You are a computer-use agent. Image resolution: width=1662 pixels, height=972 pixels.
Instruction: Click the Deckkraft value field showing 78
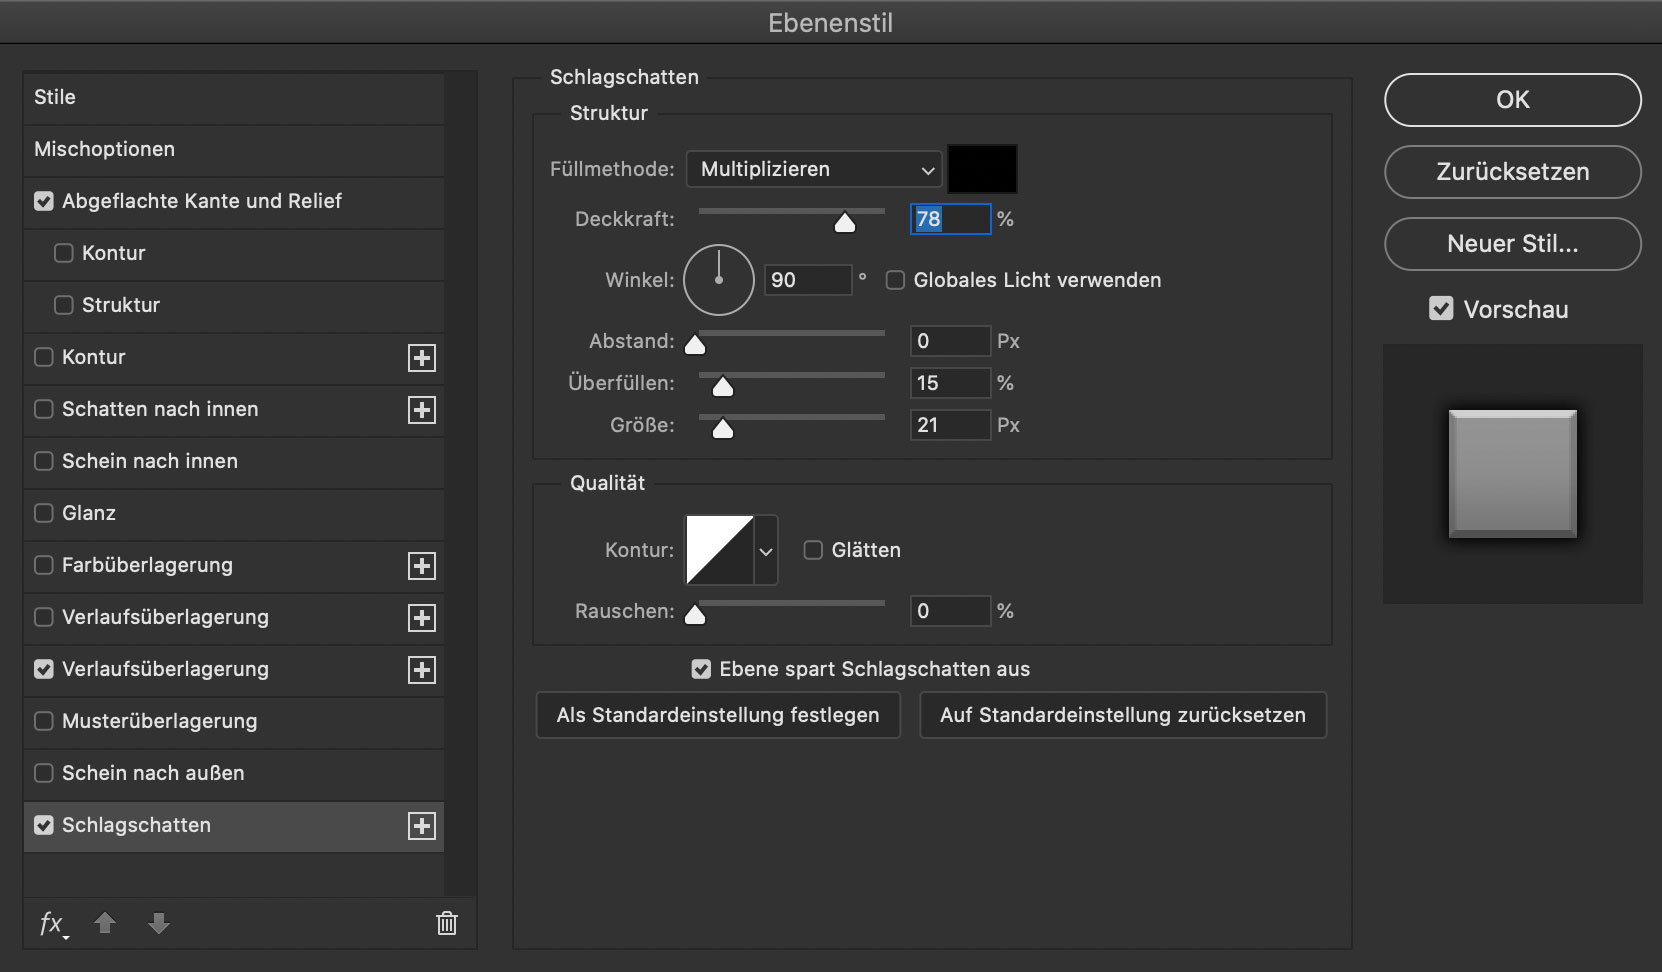[950, 219]
